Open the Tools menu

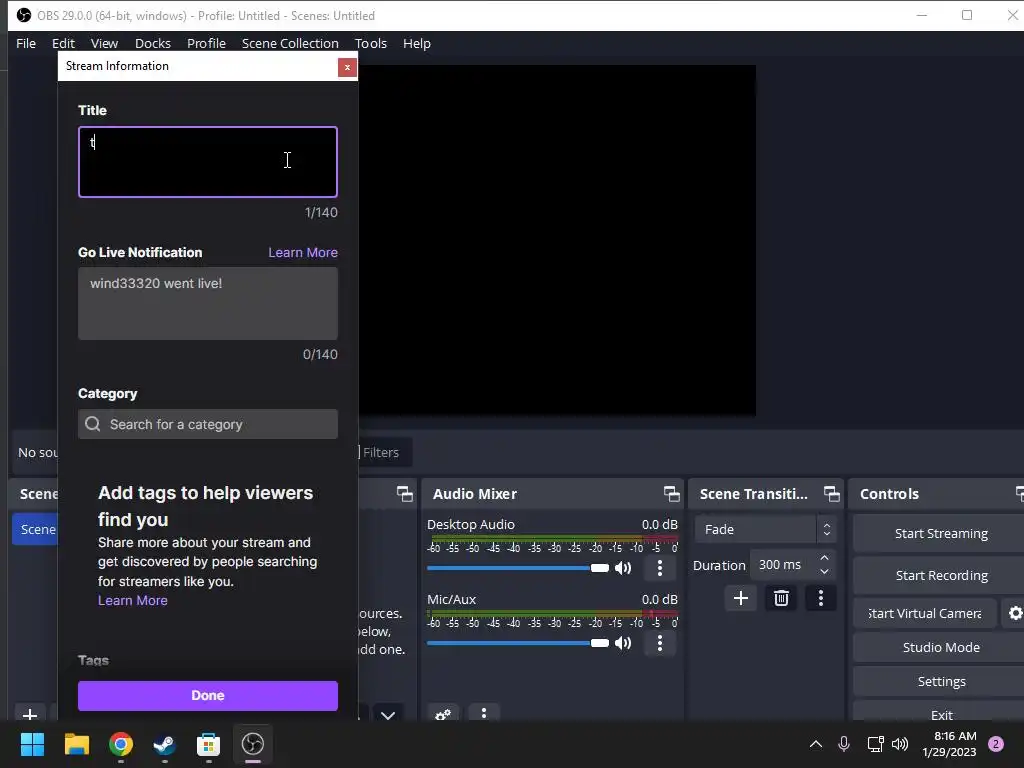[x=371, y=43]
